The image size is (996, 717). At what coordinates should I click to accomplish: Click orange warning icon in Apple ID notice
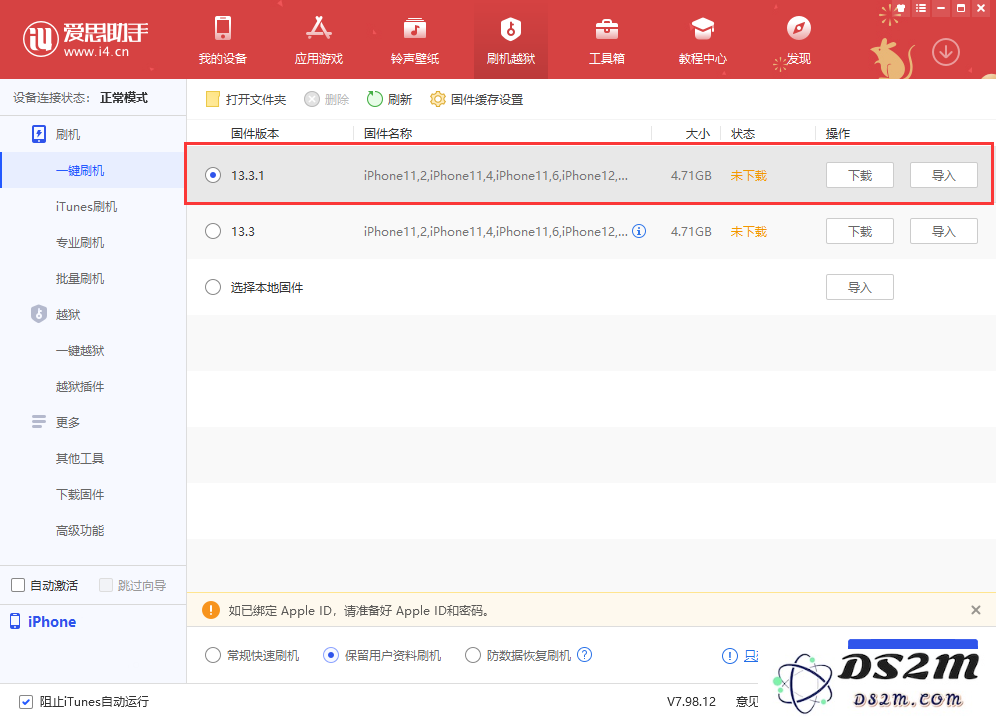click(211, 610)
